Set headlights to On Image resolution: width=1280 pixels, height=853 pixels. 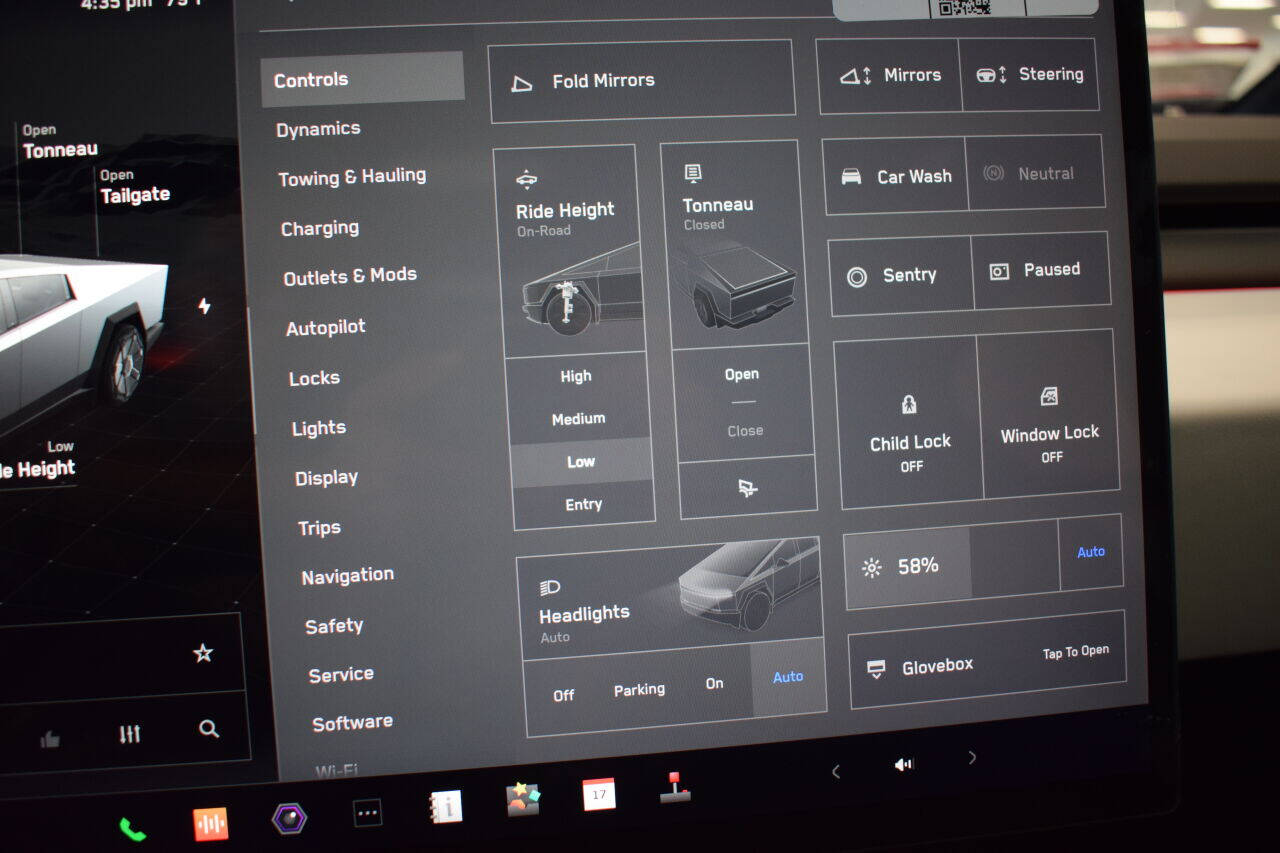pyautogui.click(x=714, y=684)
